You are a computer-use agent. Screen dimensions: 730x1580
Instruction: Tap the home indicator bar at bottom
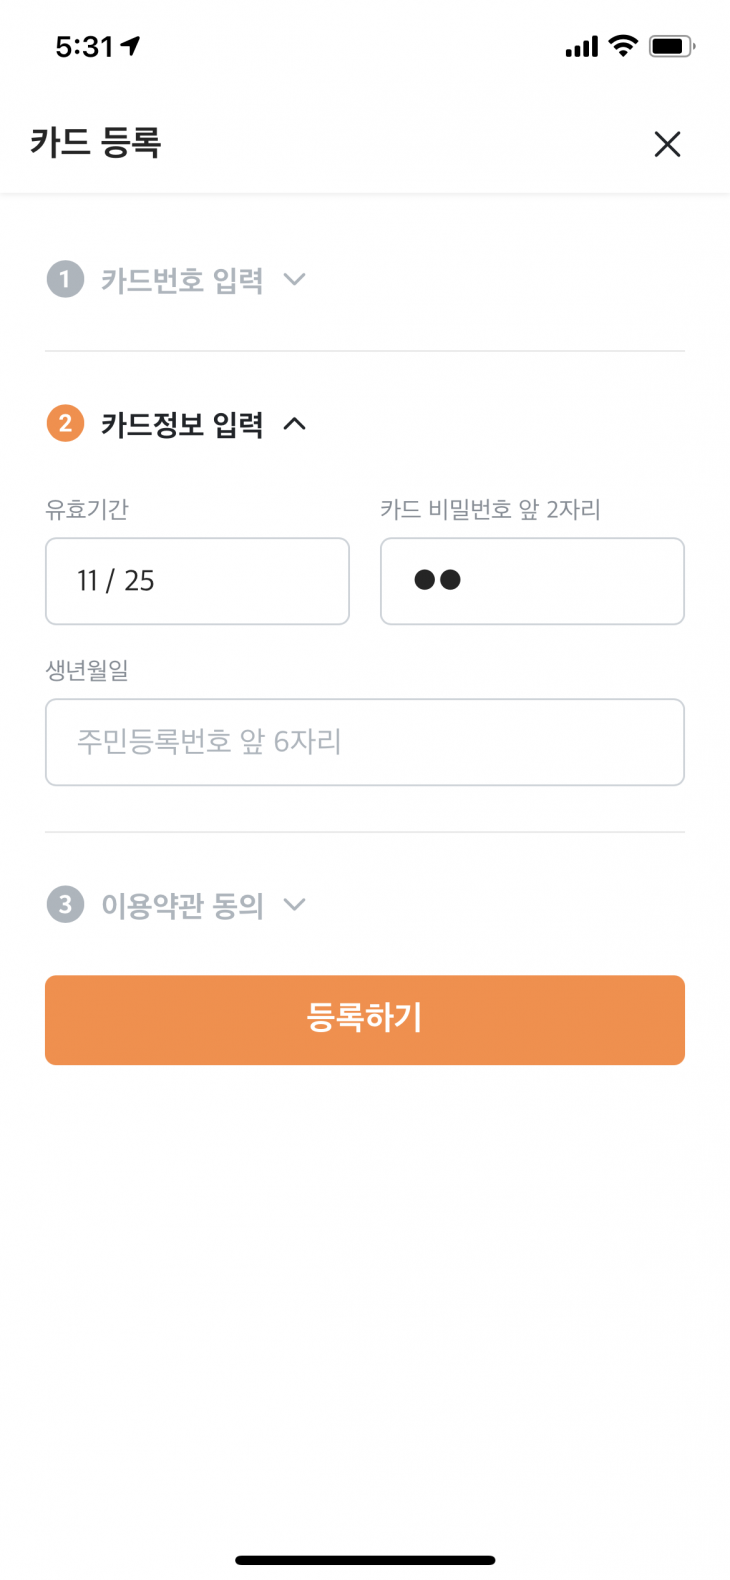365,1560
